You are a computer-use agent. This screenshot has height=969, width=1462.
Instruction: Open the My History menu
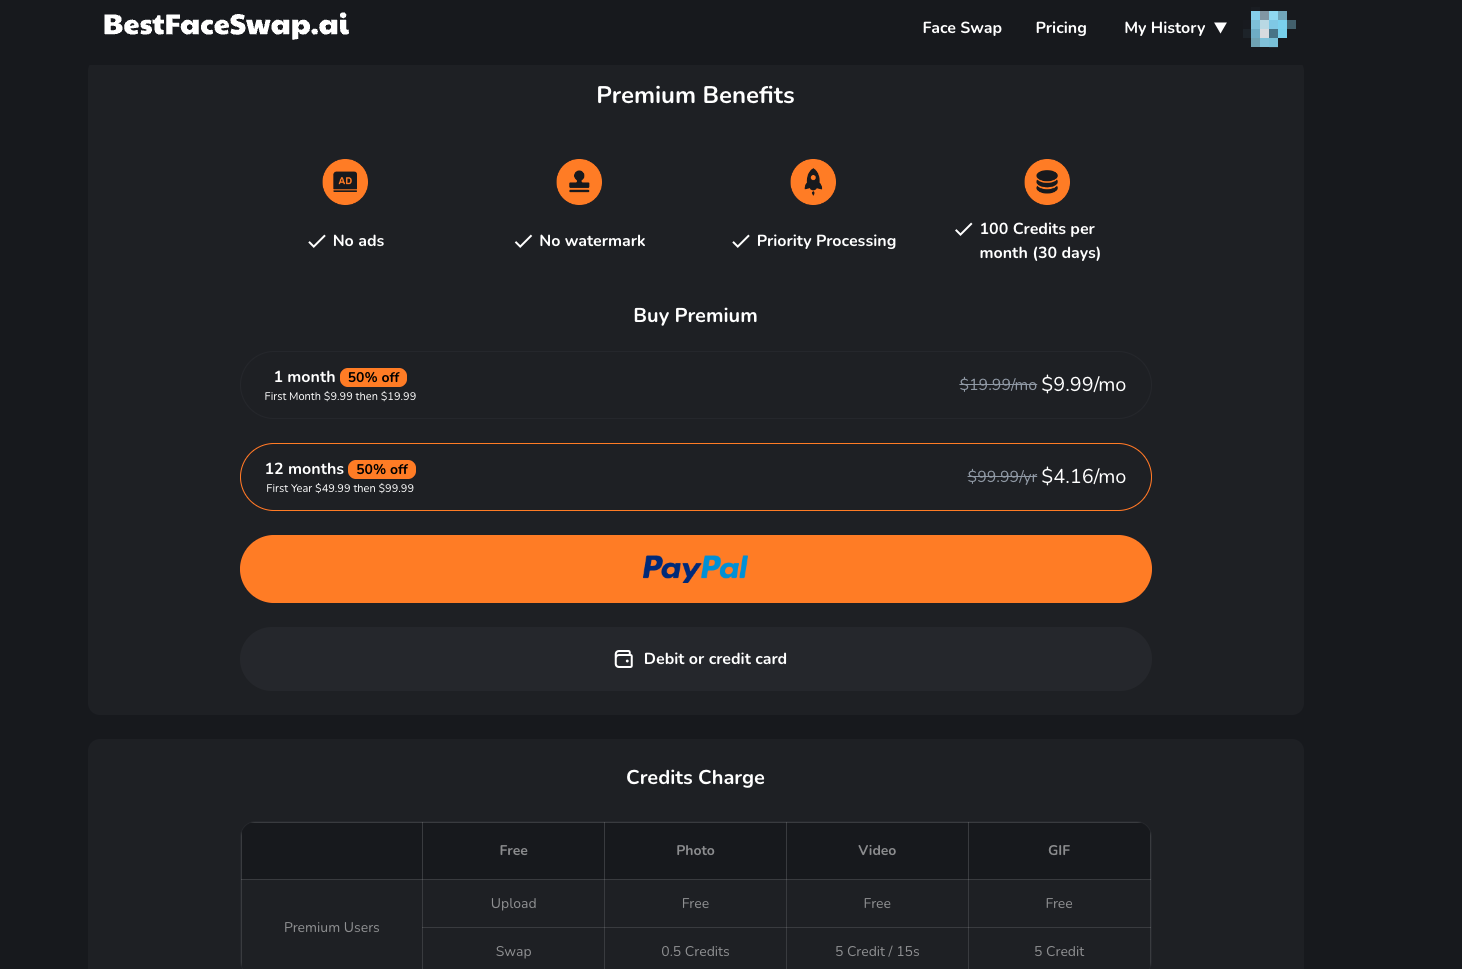pos(1164,28)
